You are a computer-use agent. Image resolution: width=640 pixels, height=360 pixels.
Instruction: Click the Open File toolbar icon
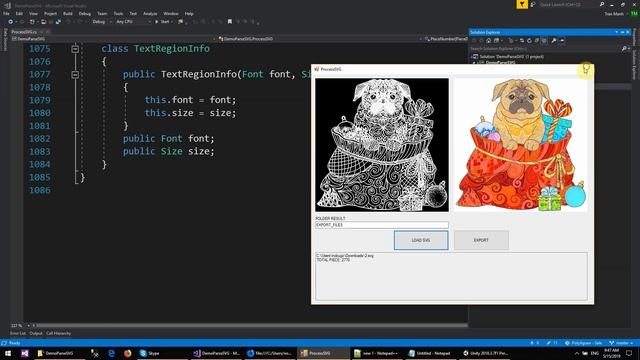43,22
